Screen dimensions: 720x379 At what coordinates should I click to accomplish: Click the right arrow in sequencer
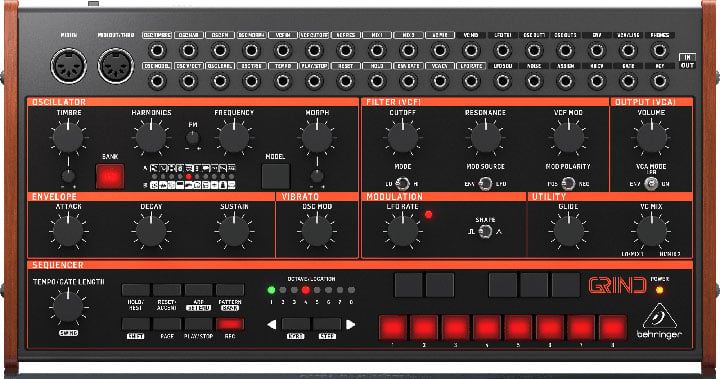pyautogui.click(x=351, y=324)
